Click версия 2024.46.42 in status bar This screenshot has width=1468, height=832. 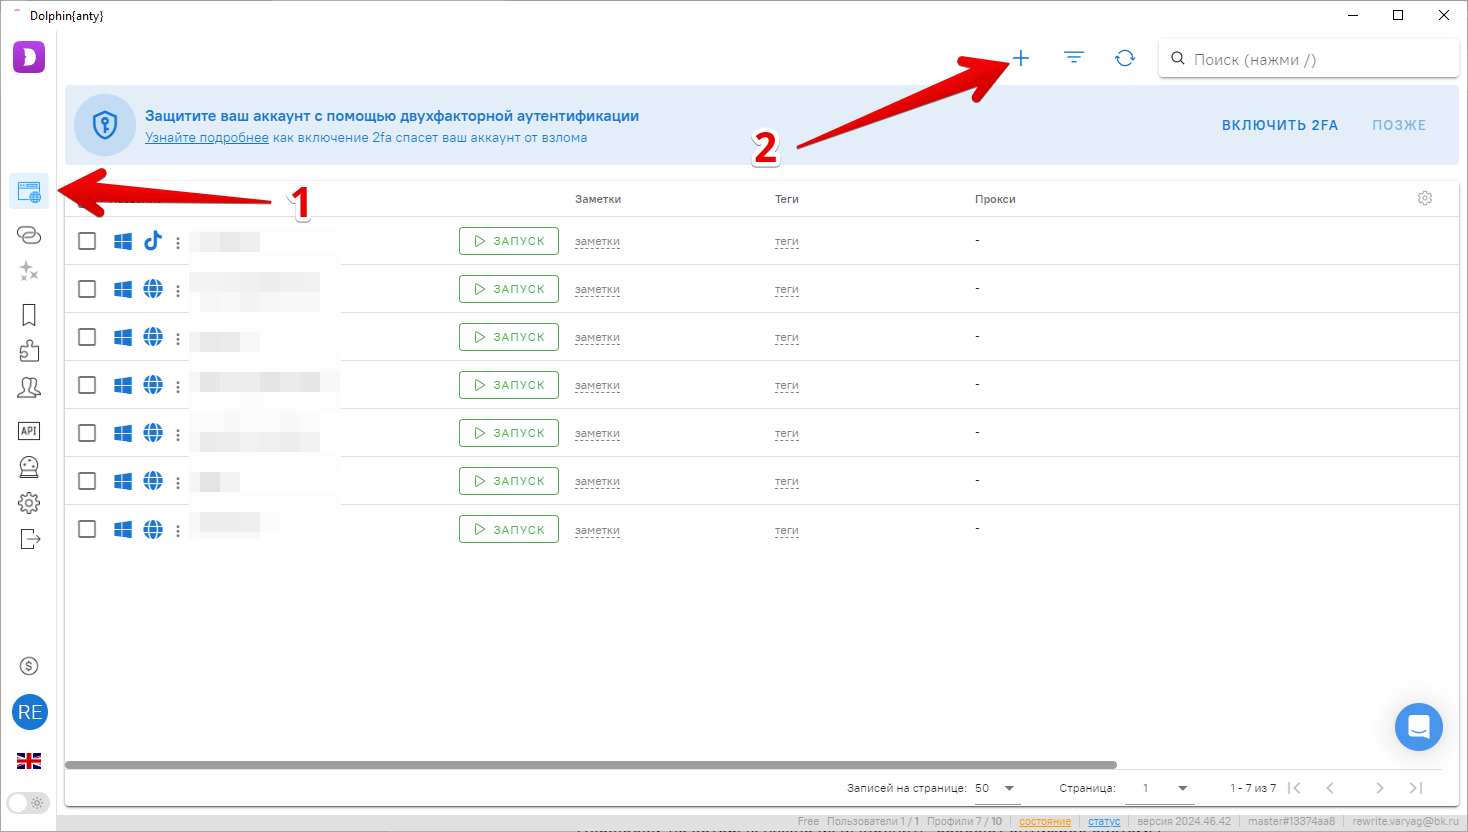[1184, 822]
